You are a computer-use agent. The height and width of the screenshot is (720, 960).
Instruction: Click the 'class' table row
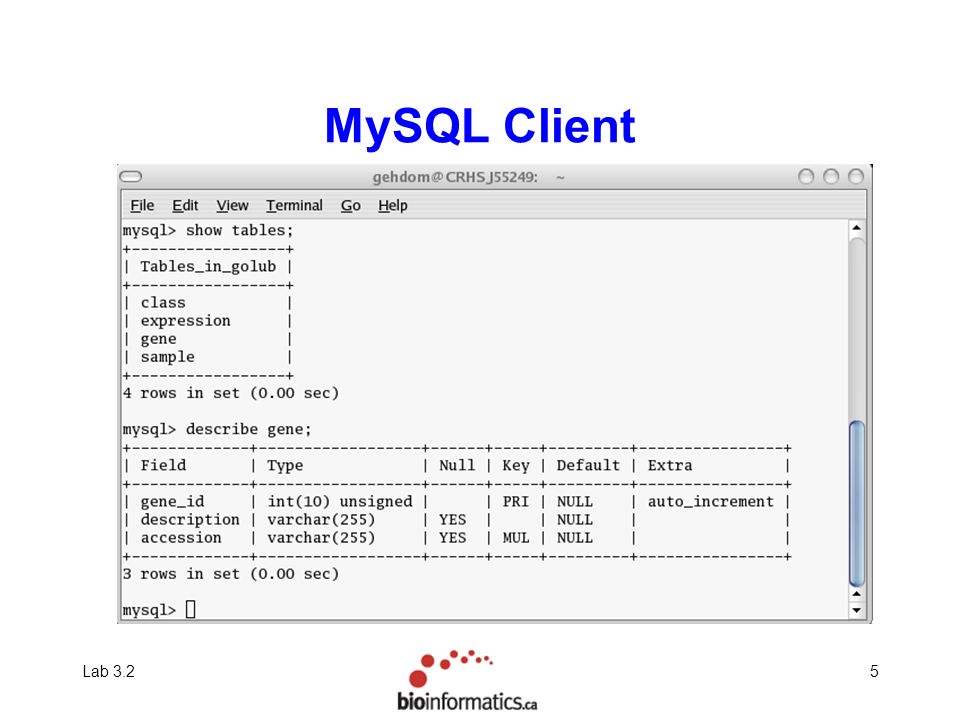click(x=163, y=303)
